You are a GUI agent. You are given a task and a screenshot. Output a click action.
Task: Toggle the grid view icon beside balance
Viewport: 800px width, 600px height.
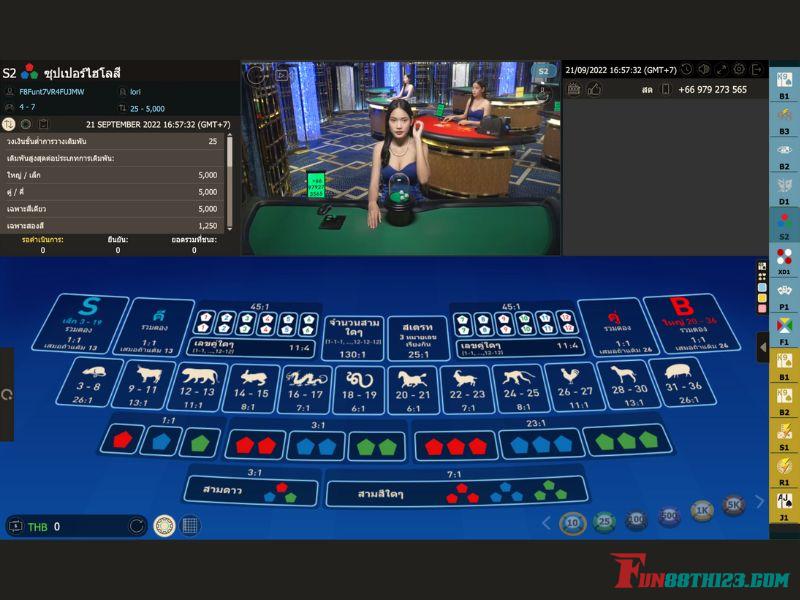pyautogui.click(x=190, y=526)
